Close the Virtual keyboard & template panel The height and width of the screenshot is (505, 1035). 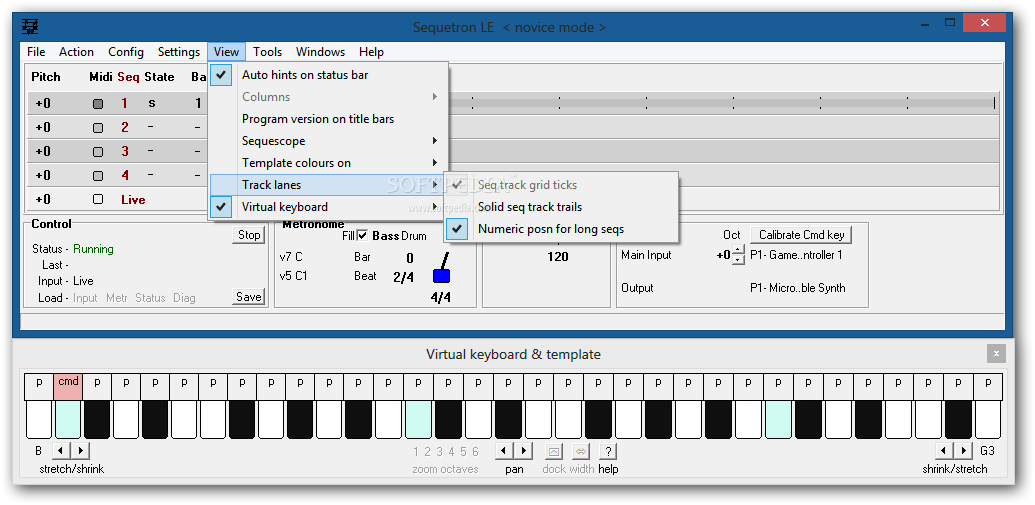coord(996,354)
